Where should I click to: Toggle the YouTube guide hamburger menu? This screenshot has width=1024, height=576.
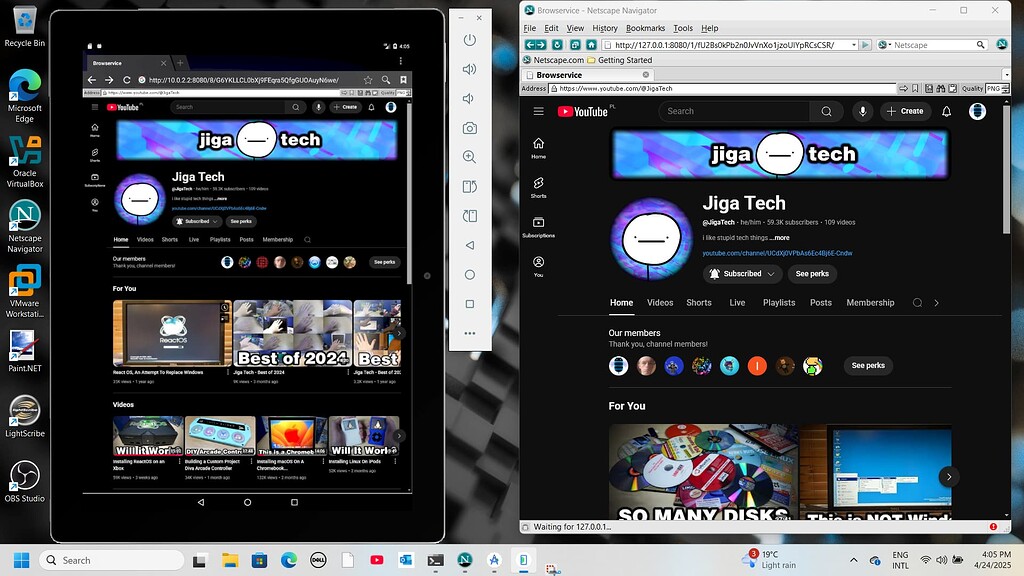(538, 111)
